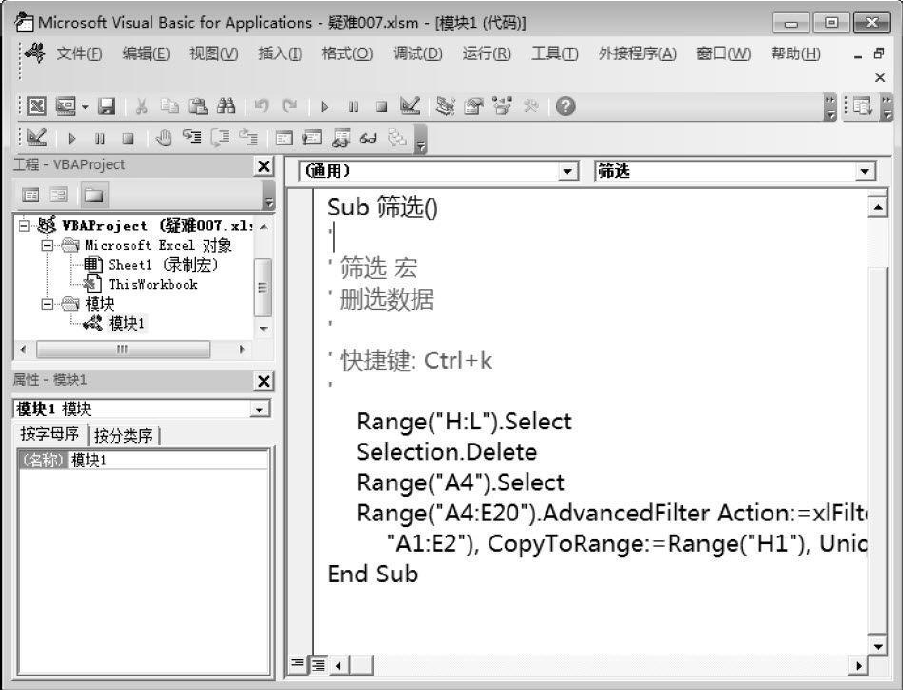Click Reset icon in debug toolbar
This screenshot has height=690, width=903.
tap(128, 138)
